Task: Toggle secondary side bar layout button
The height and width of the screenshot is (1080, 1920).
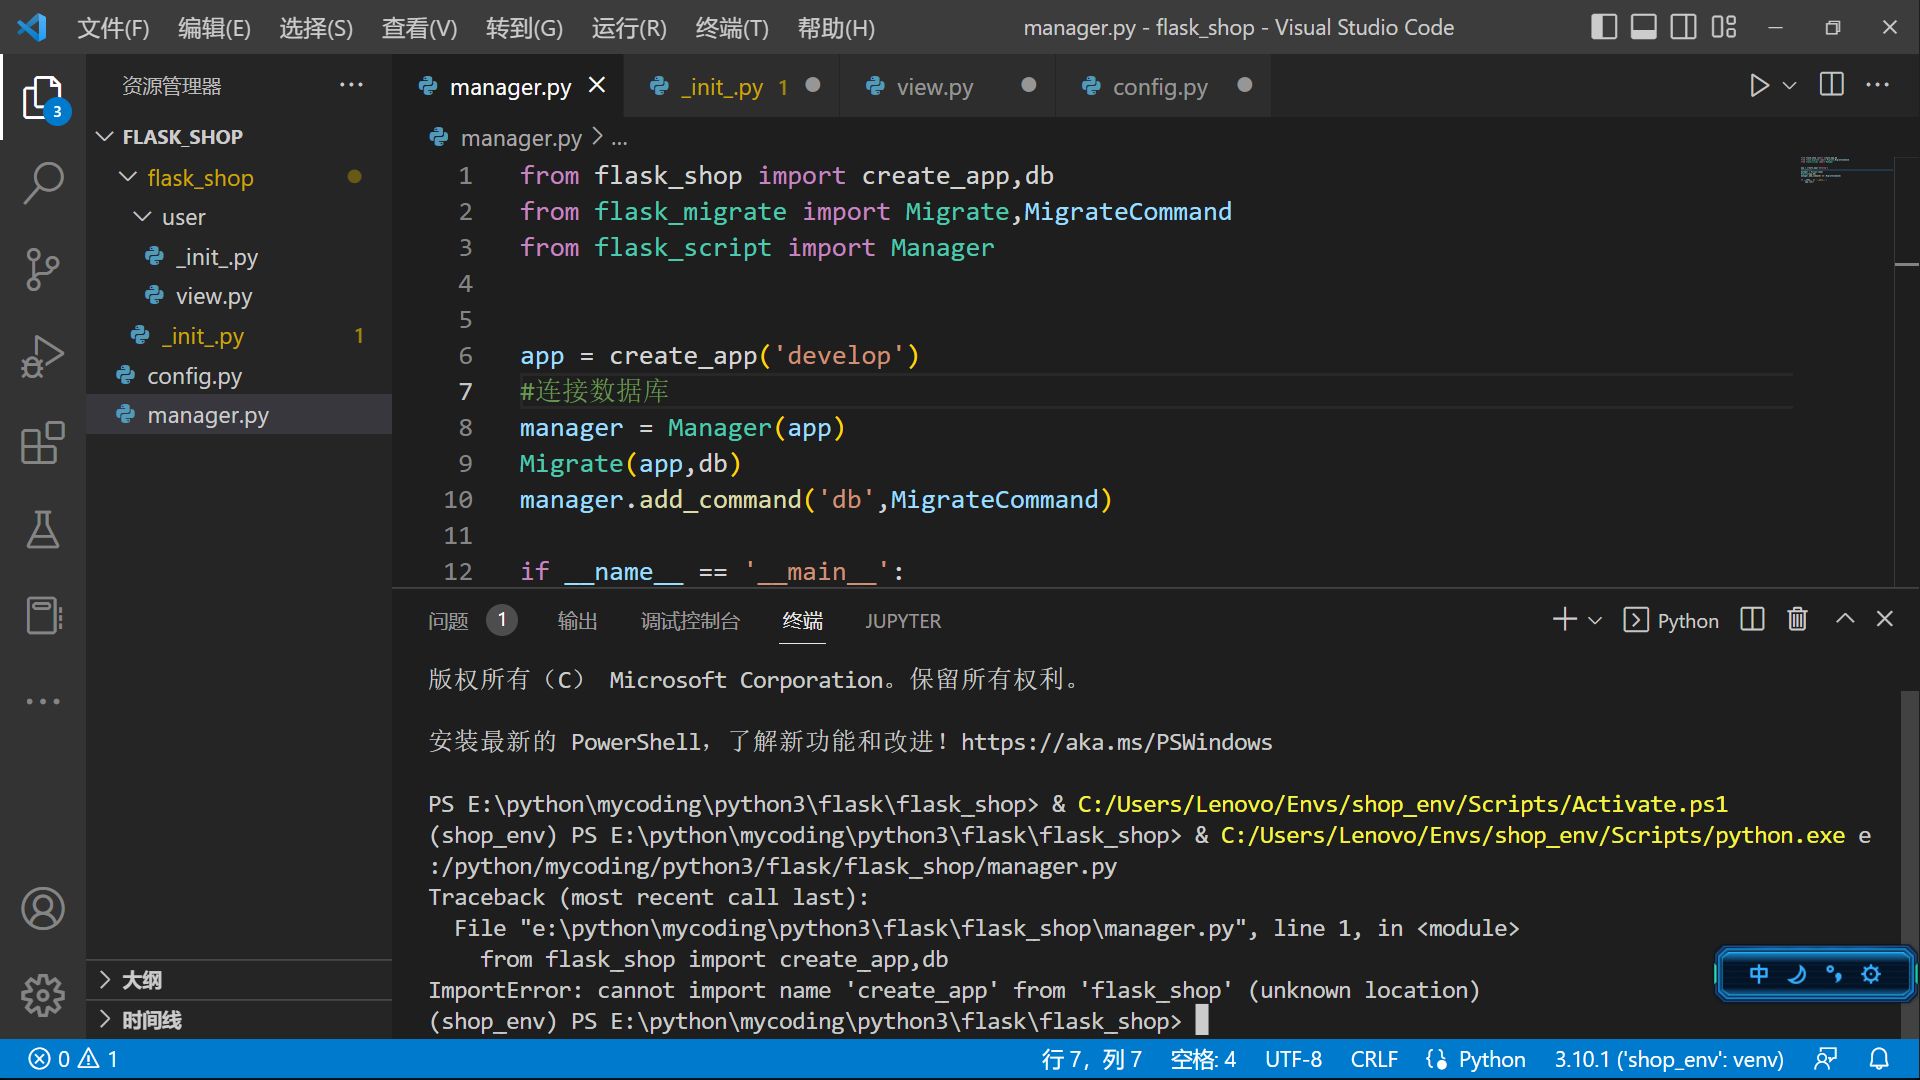Action: [1684, 27]
